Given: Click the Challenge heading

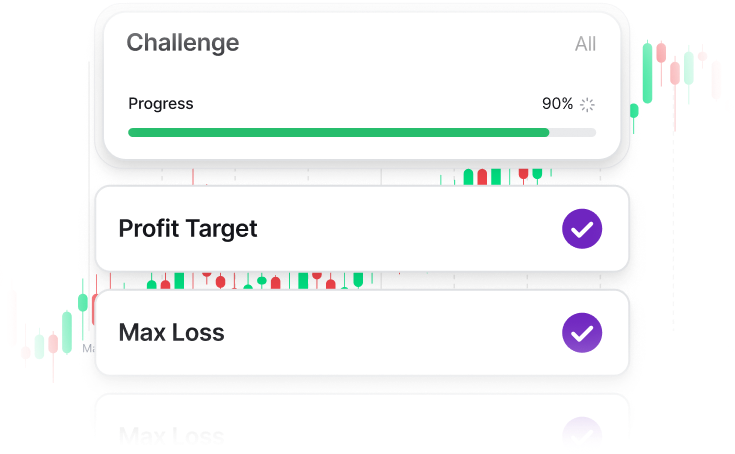Looking at the screenshot, I should point(183,43).
